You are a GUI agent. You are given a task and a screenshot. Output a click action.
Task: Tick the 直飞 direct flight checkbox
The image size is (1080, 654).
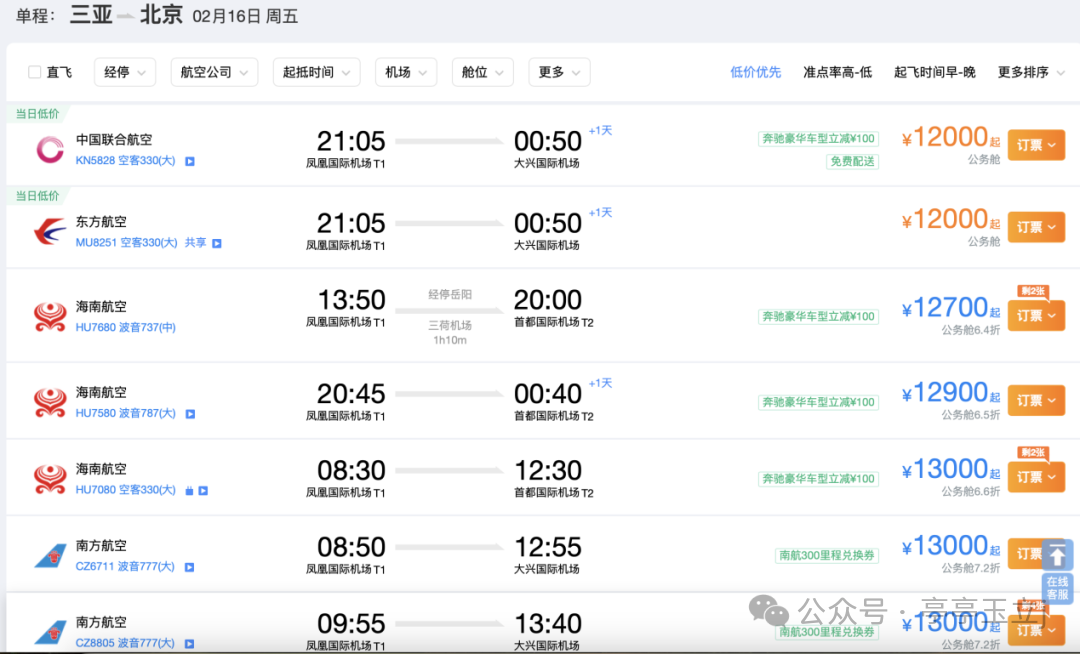34,72
